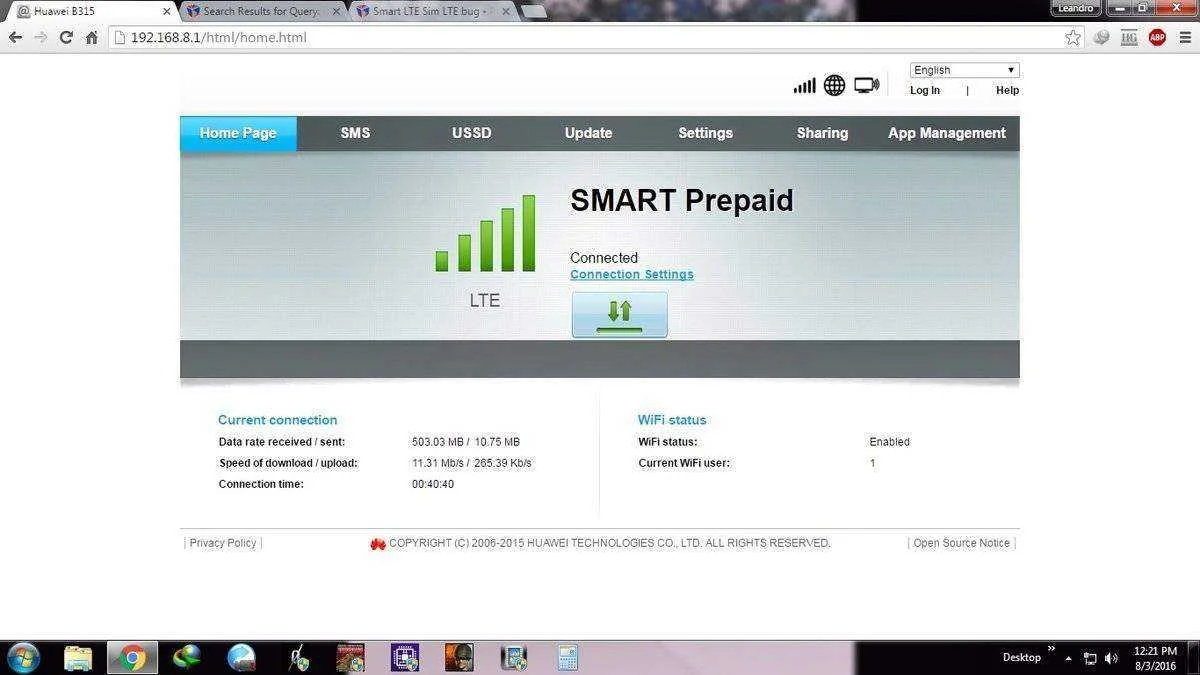Image resolution: width=1200 pixels, height=675 pixels.
Task: Open the Windows Start button
Action: tap(22, 657)
